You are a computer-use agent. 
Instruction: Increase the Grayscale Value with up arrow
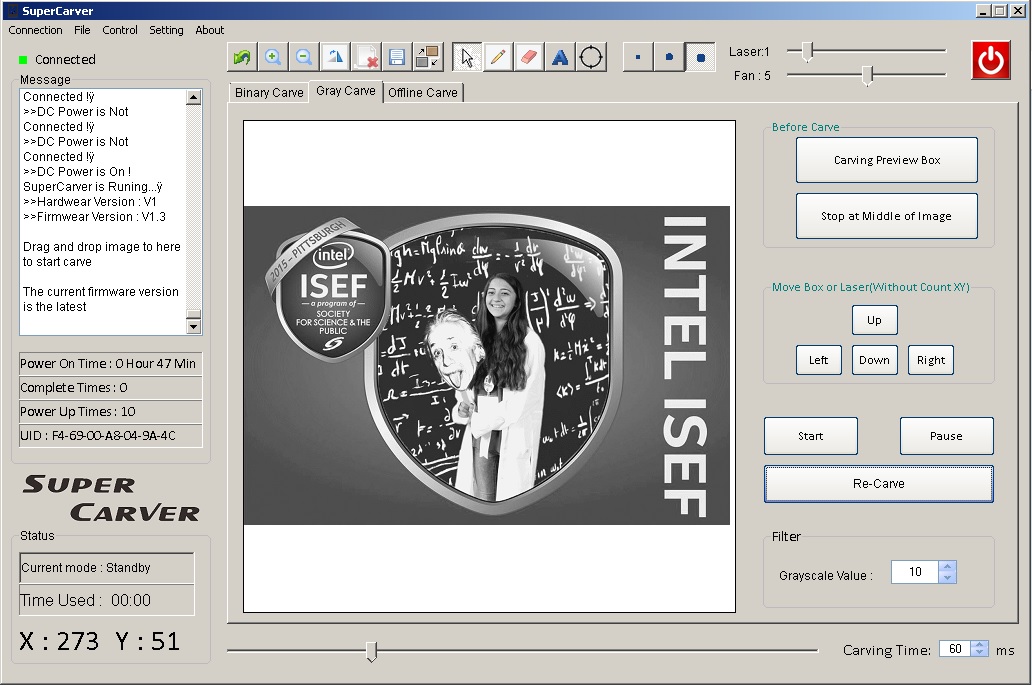pos(947,567)
